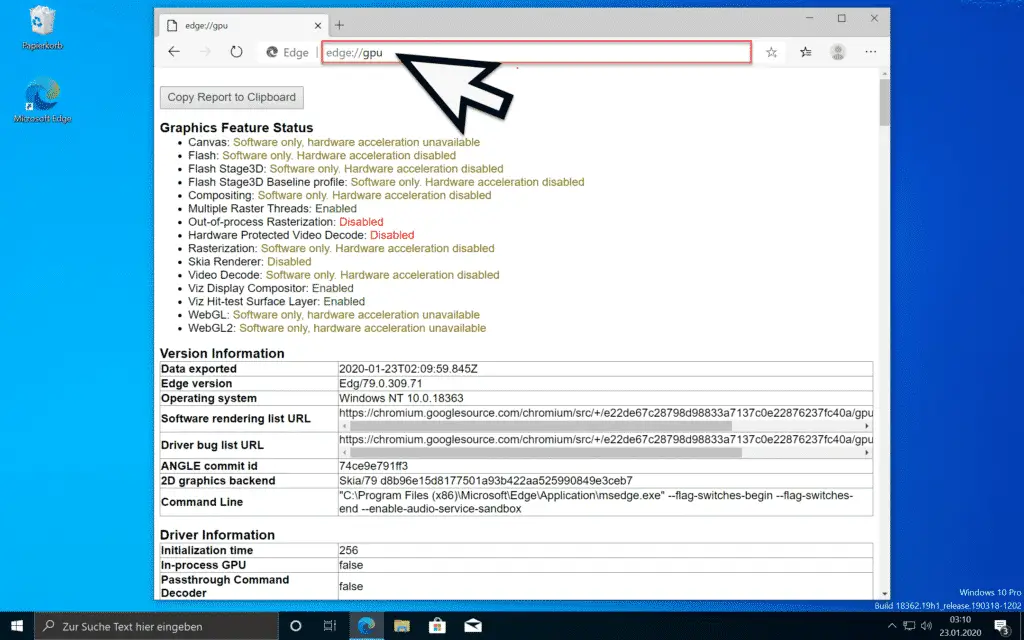This screenshot has height=640, width=1024.
Task: Select the Microsoft Edge desktop shortcut
Action: point(42,101)
